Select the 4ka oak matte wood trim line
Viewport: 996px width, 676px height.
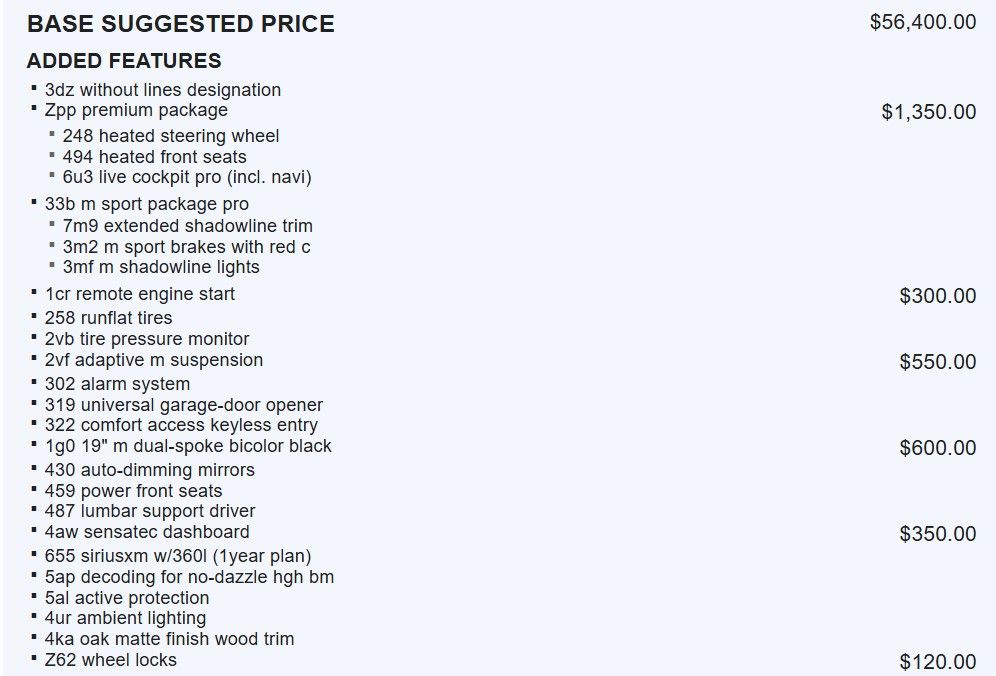click(x=169, y=639)
